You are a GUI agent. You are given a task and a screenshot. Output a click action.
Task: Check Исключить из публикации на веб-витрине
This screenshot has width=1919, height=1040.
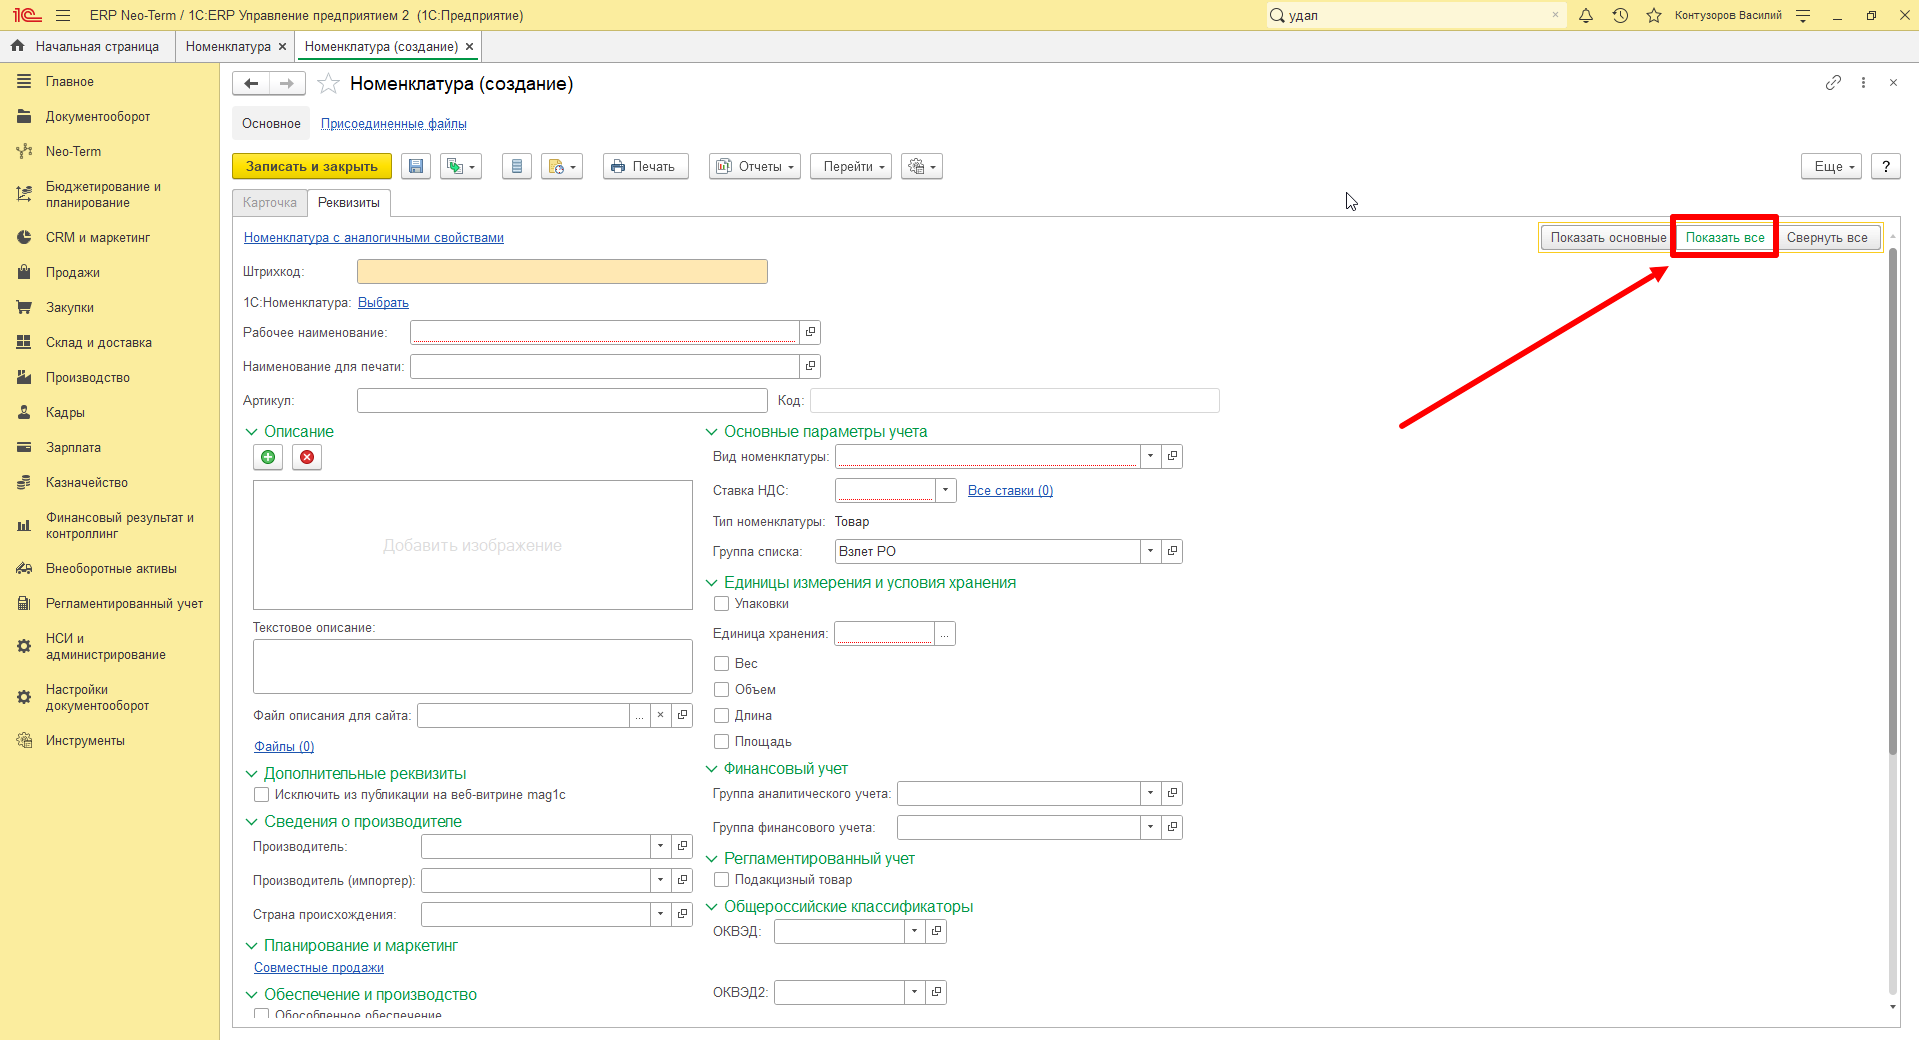pos(261,795)
